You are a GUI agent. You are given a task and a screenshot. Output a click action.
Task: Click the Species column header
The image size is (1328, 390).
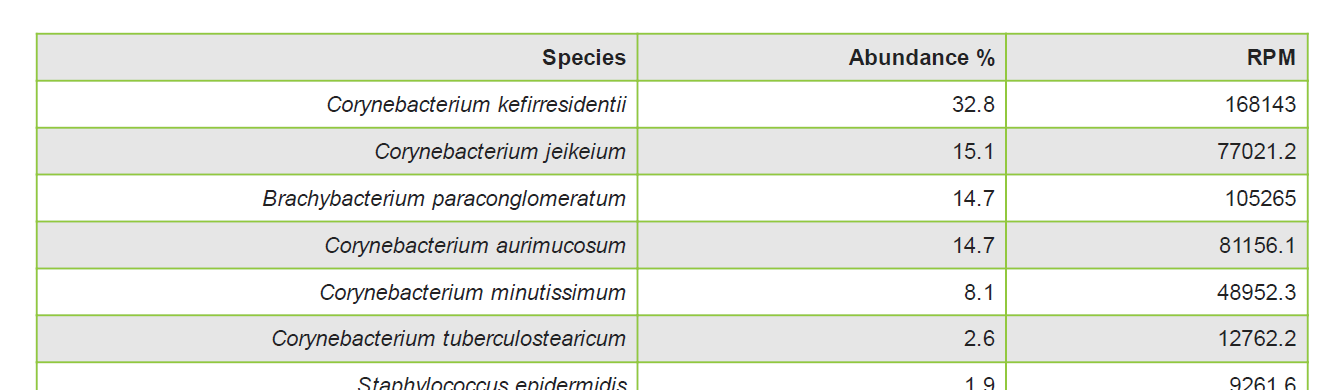pyautogui.click(x=337, y=57)
